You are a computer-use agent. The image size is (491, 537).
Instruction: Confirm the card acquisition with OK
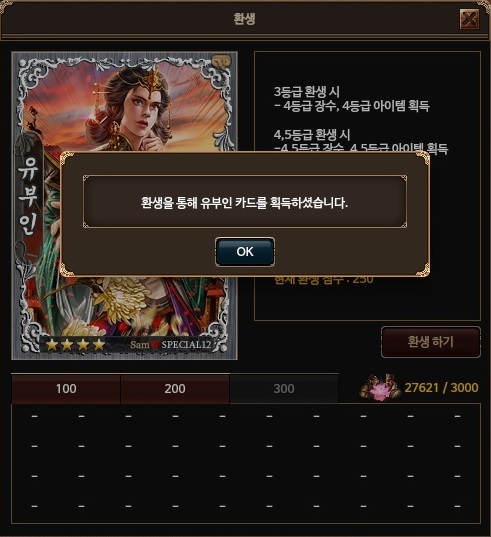245,252
